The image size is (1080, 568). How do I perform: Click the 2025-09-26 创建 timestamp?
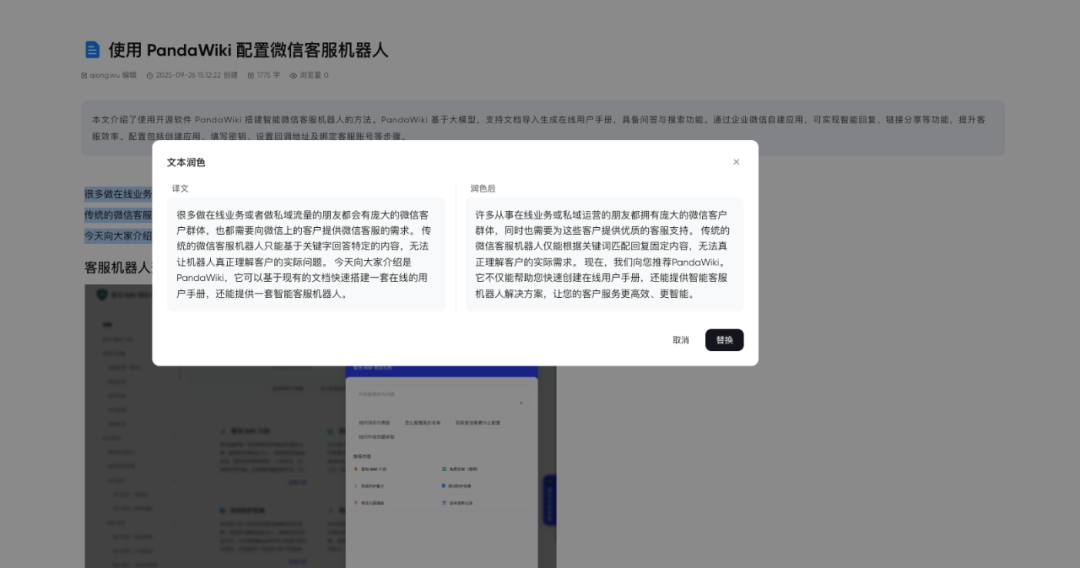coord(192,75)
